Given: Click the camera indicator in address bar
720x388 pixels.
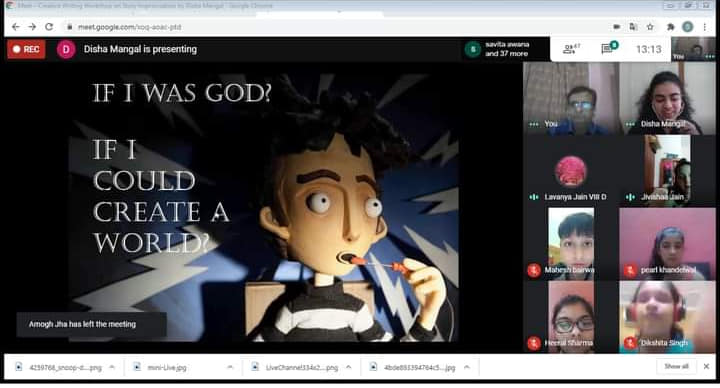Looking at the screenshot, I should [x=617, y=27].
